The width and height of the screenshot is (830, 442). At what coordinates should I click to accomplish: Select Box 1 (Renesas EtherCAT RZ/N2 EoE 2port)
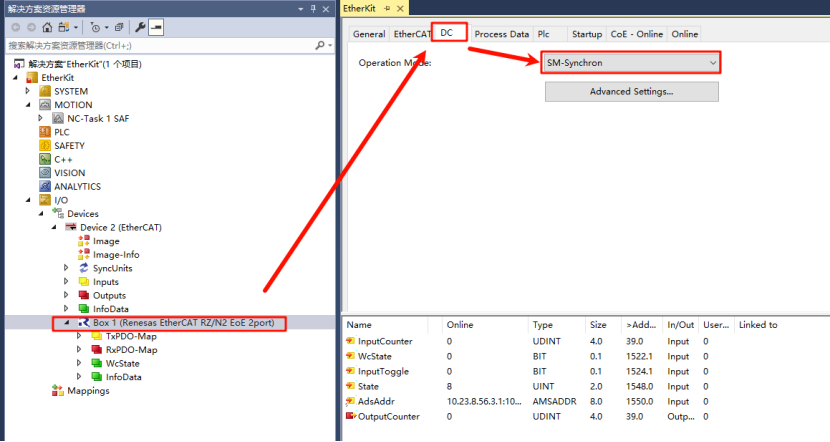[184, 322]
